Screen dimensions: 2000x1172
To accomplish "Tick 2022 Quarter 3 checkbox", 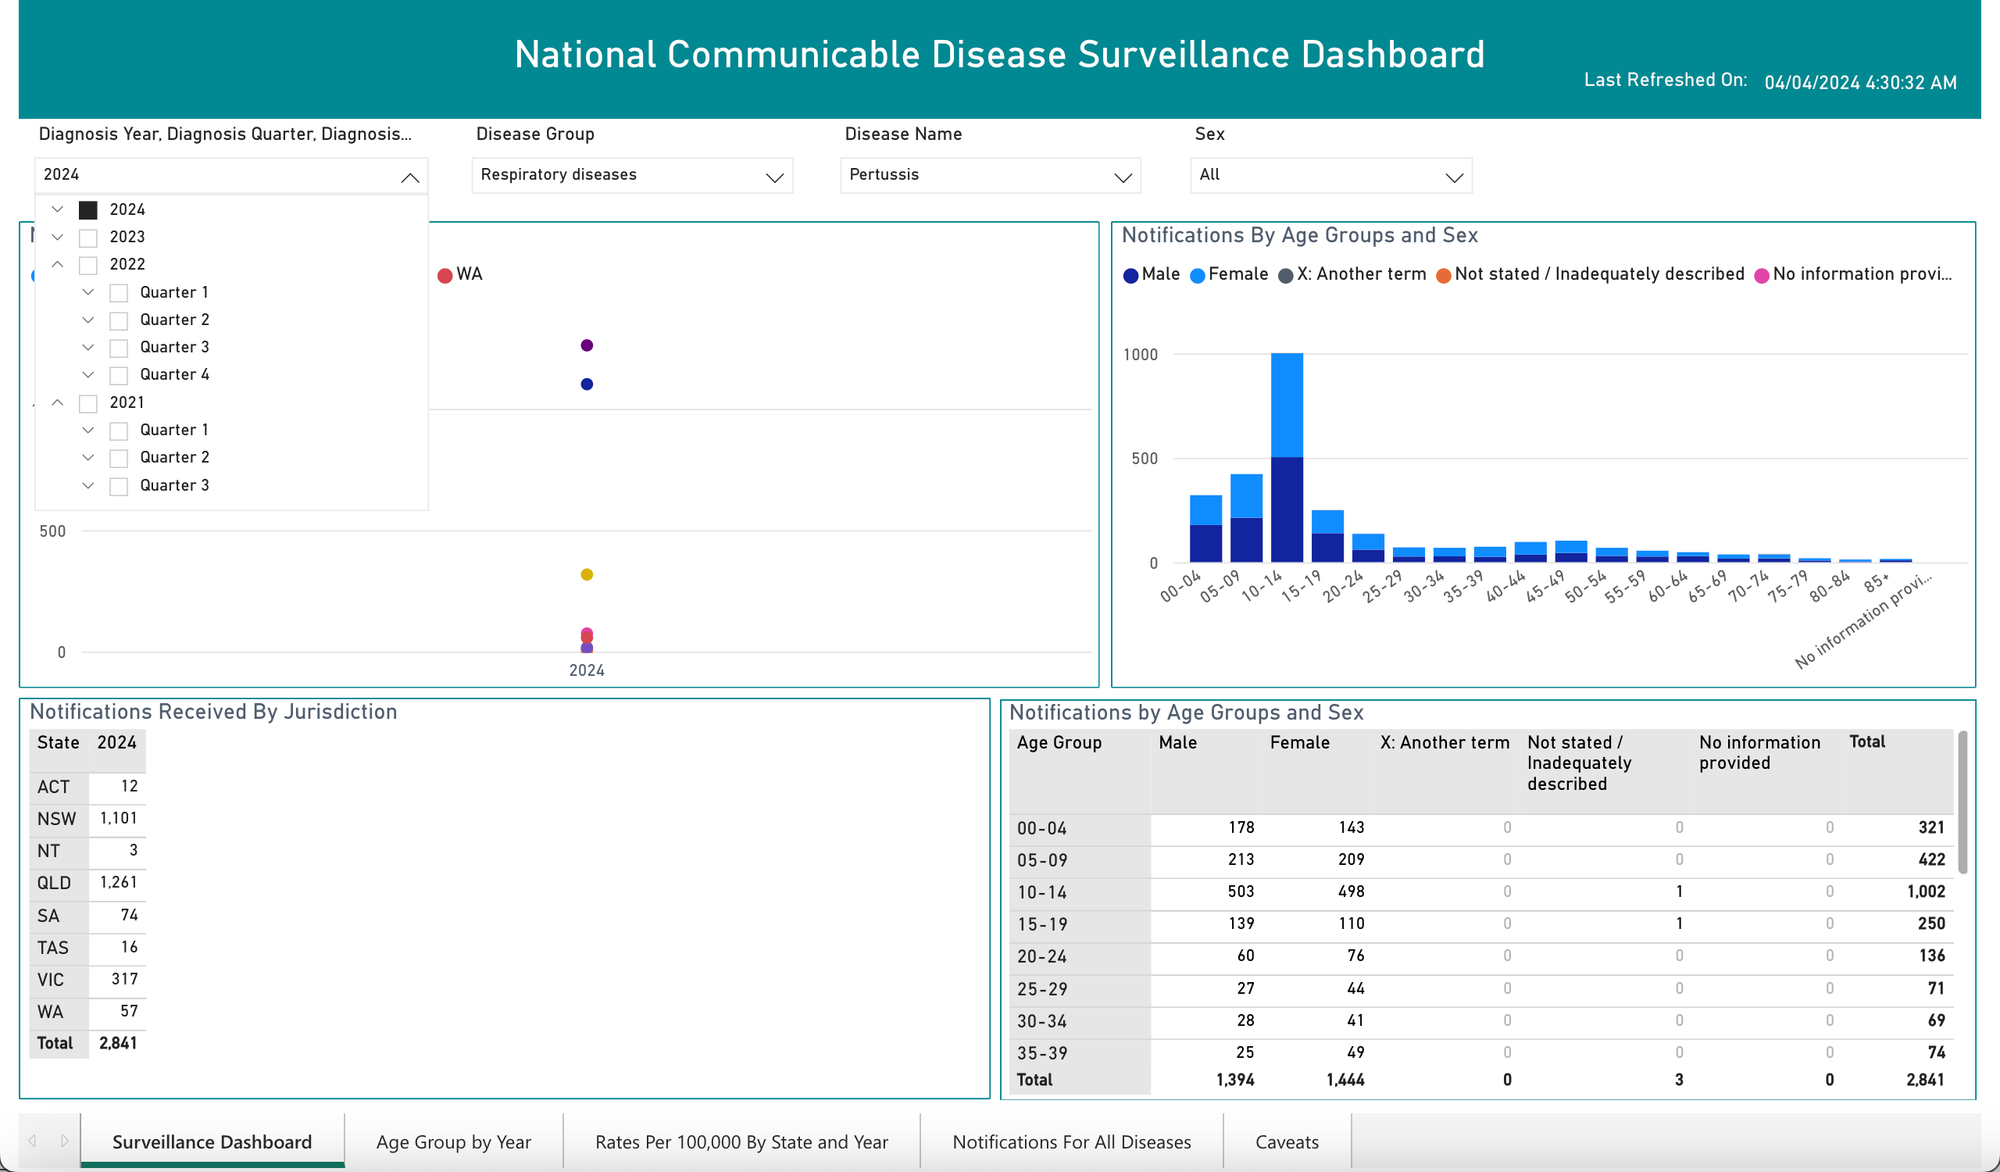I will pos(118,348).
